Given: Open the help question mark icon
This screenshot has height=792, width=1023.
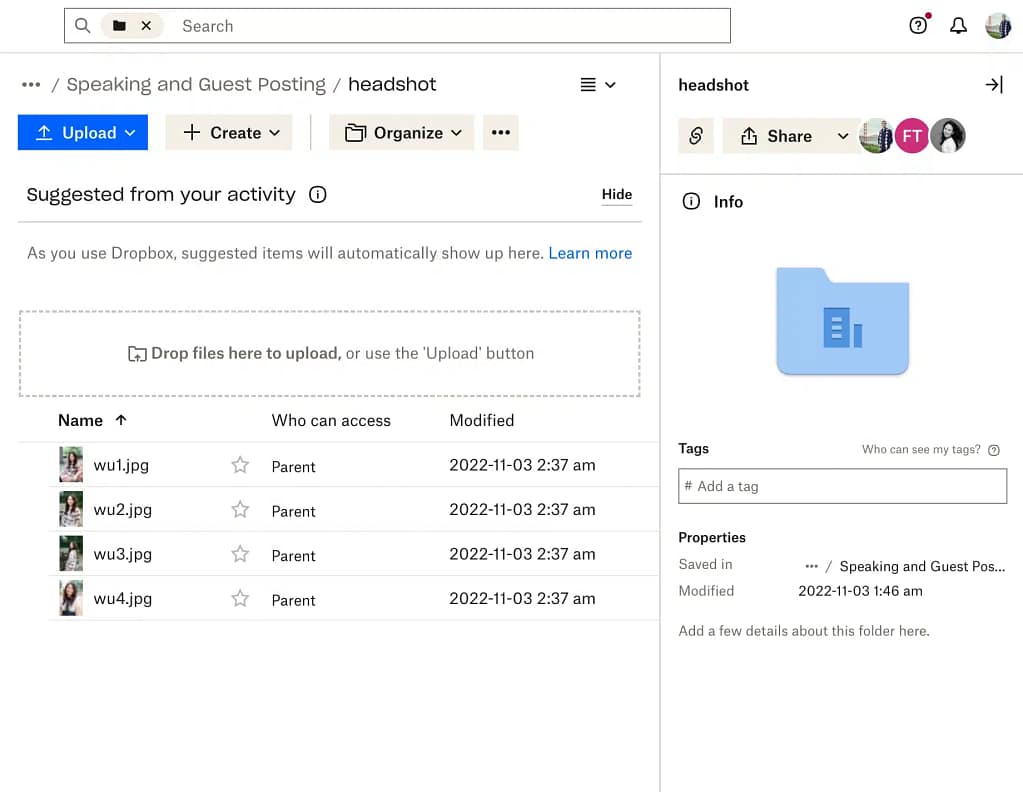Looking at the screenshot, I should (918, 26).
